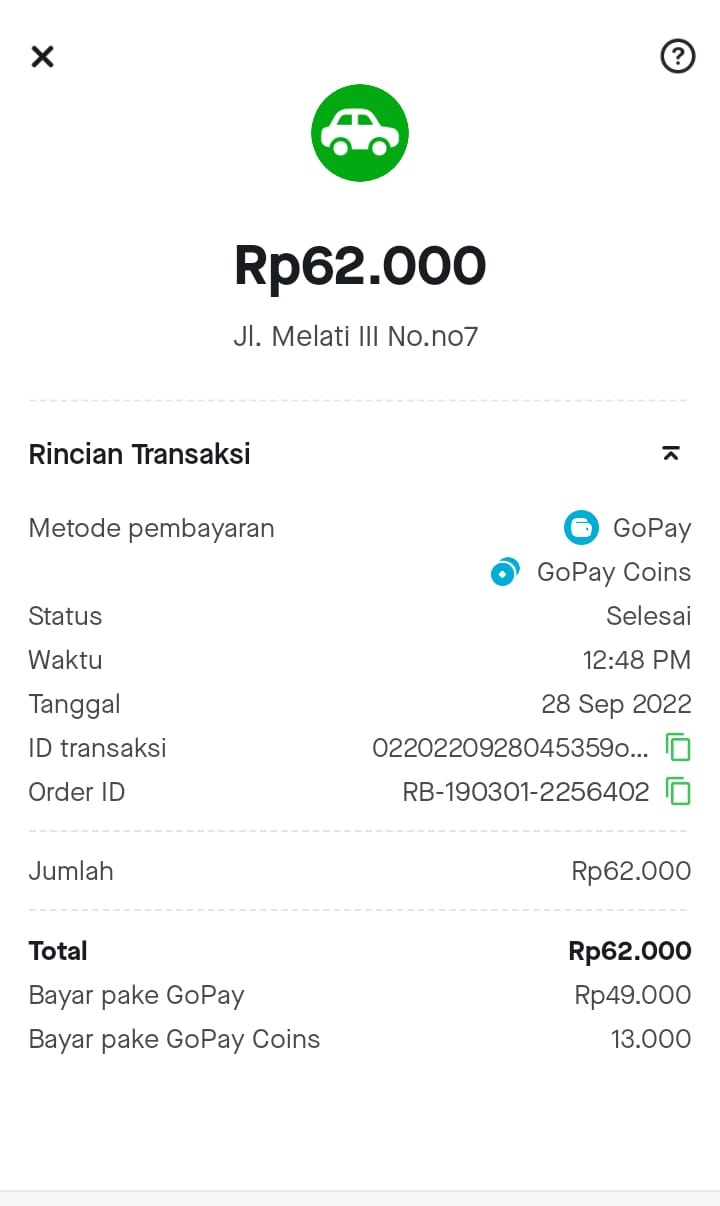Screen dimensions: 720x1206
Task: Tap the GoPay Coins payment label
Action: [614, 572]
